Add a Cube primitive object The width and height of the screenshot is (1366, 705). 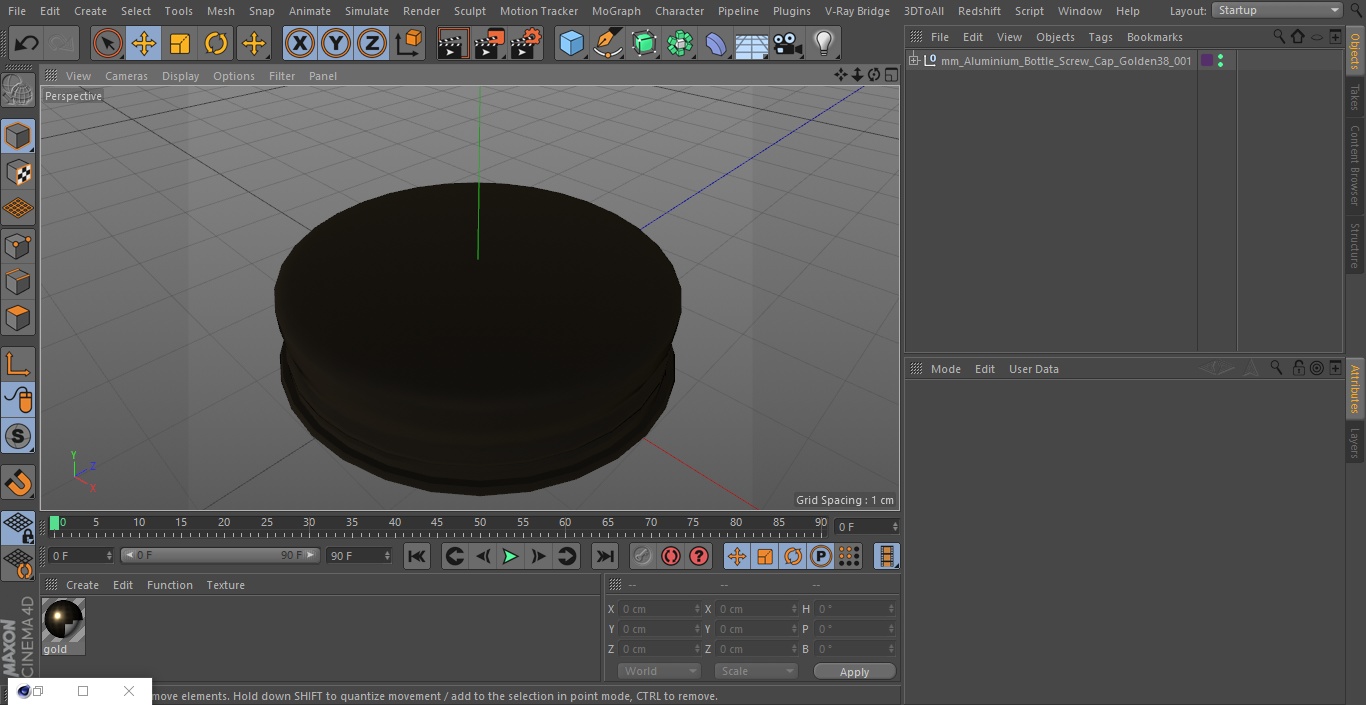[x=571, y=44]
